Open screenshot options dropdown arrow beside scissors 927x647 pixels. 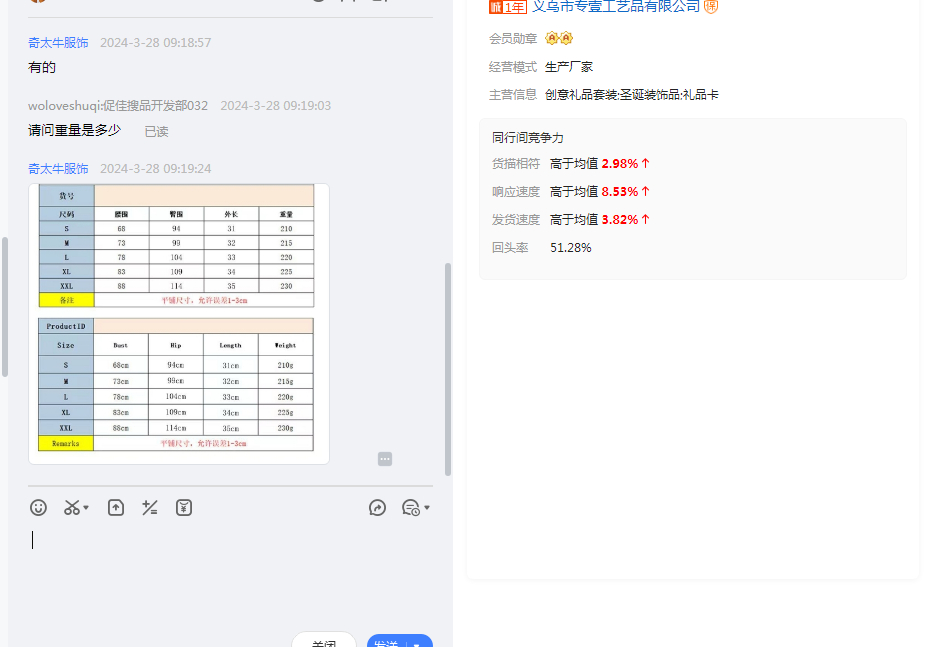tap(86, 508)
